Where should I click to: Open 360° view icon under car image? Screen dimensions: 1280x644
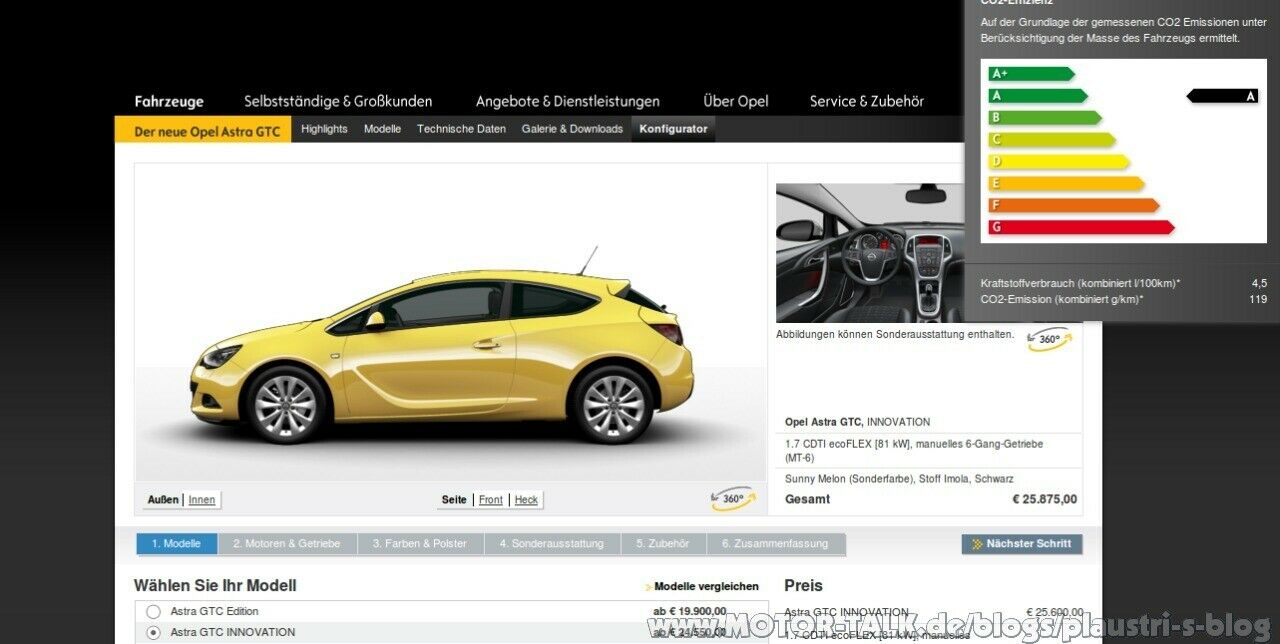click(x=732, y=498)
